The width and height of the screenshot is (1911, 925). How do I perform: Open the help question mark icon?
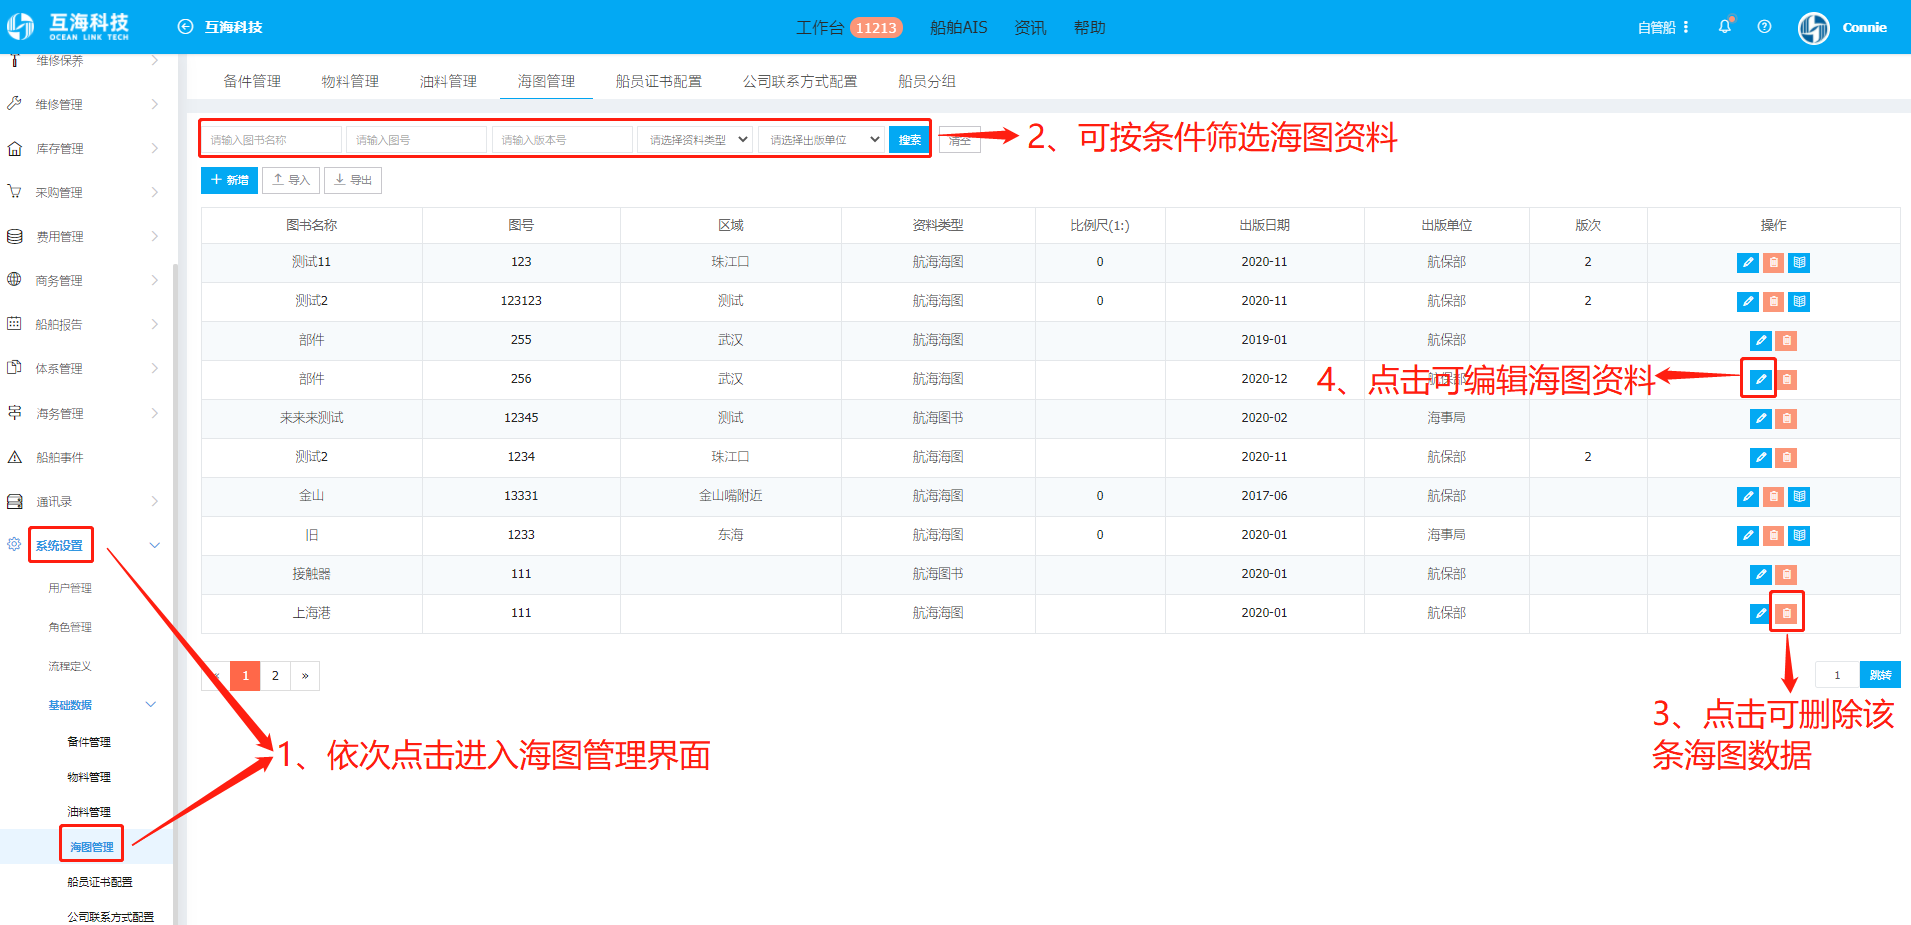pyautogui.click(x=1765, y=27)
